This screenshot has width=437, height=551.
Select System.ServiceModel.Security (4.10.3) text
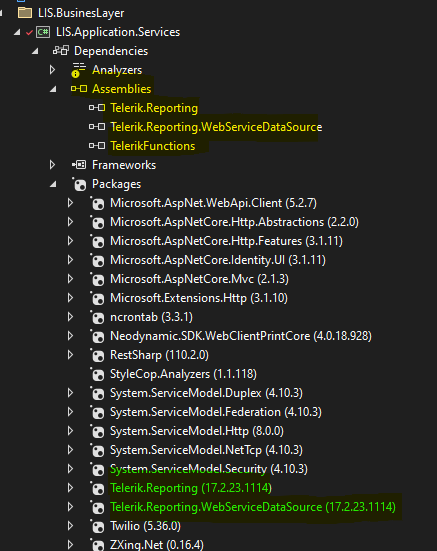[x=209, y=469]
